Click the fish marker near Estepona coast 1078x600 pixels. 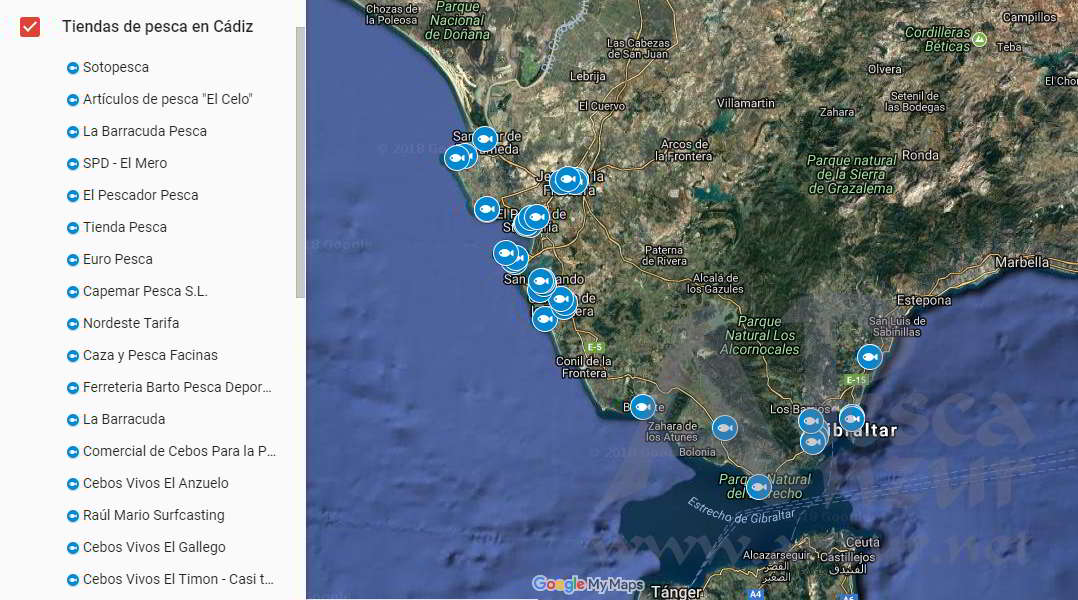(x=870, y=357)
